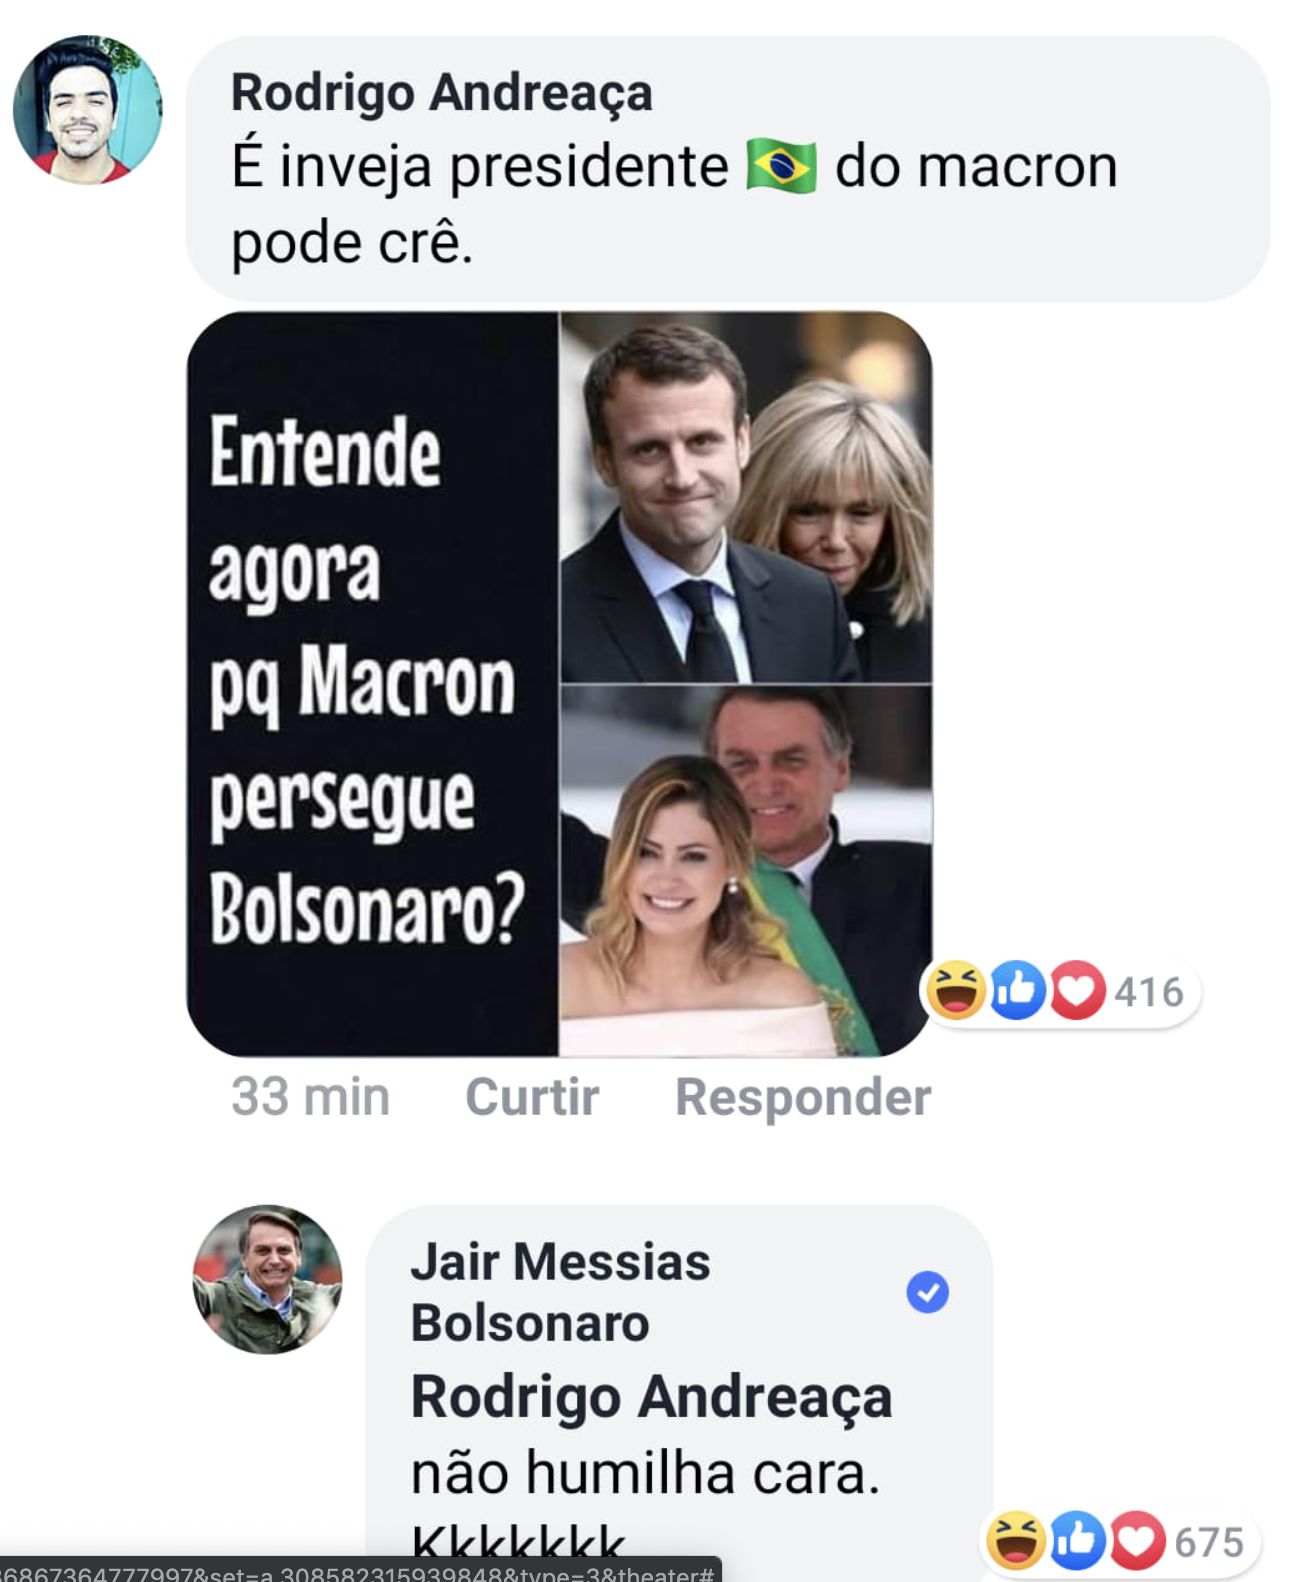Click the laughing reaction beside 675
Viewport: 1297px width, 1582px height.
click(x=1015, y=1540)
